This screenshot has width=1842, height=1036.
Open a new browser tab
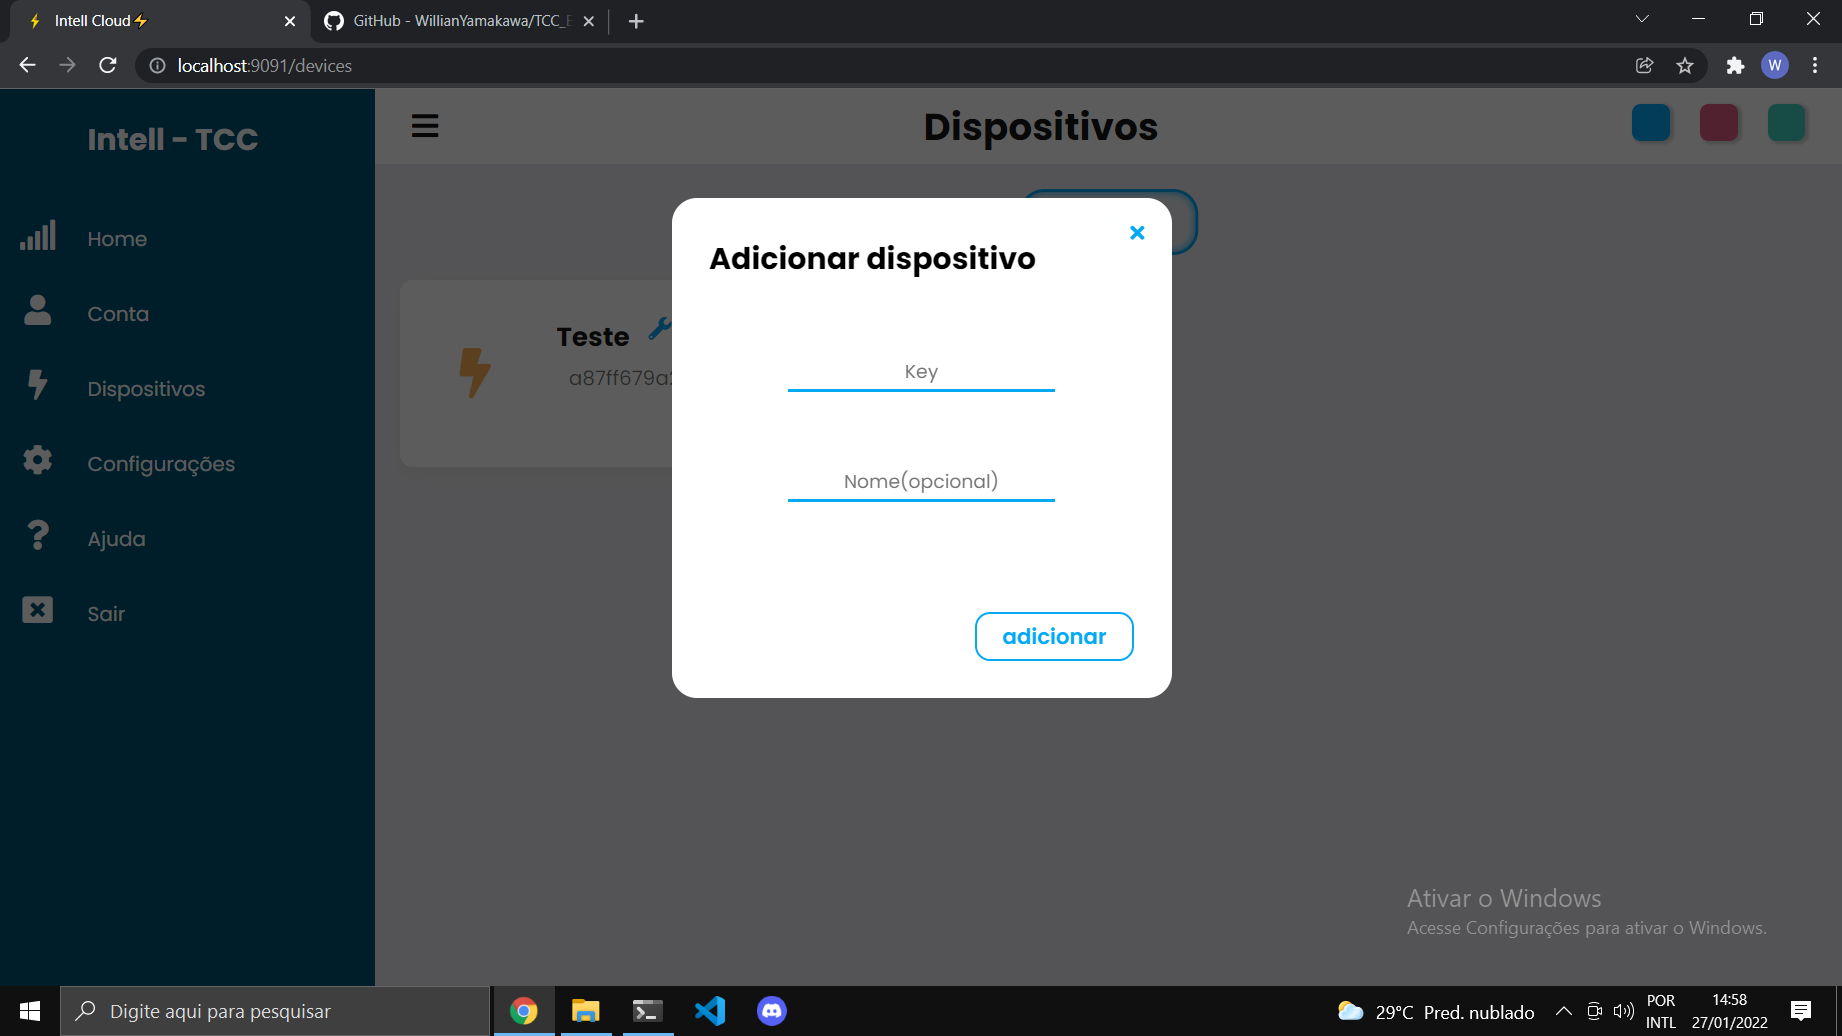[x=636, y=21]
